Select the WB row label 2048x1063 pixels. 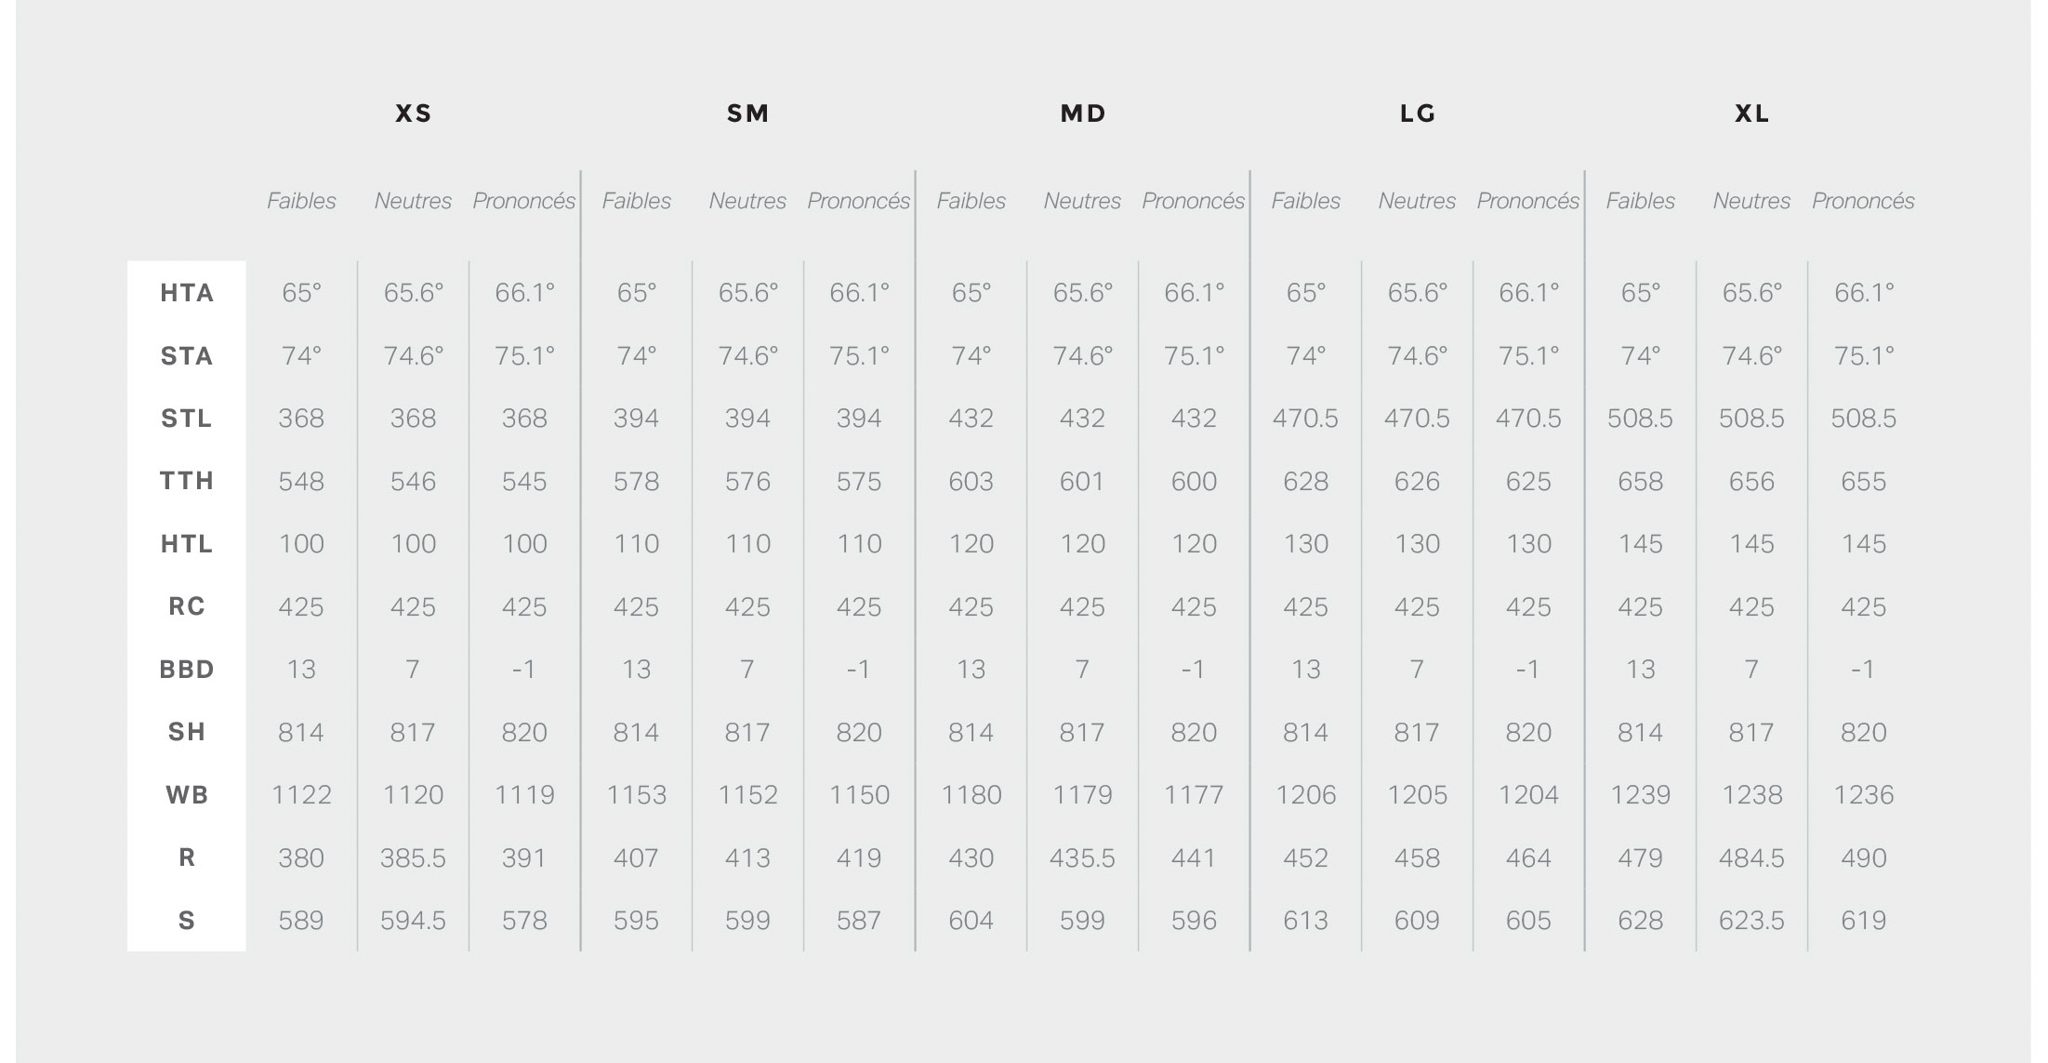[187, 795]
